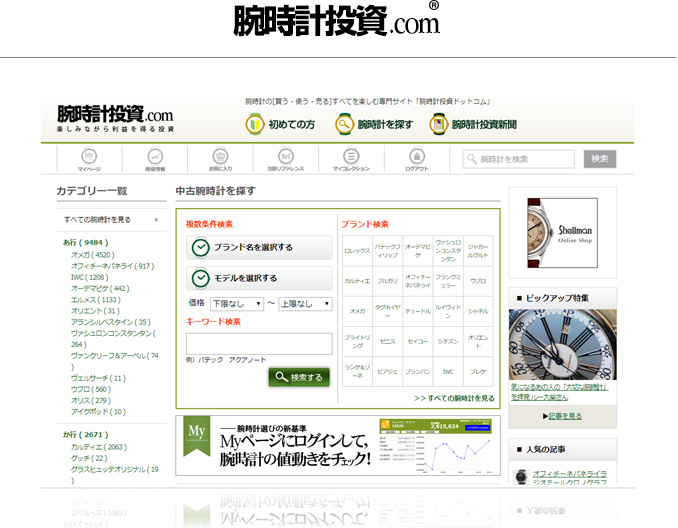The image size is (678, 528).
Task: Click watch thumbnail beside オフィチーネパネライラ article
Action: (x=521, y=477)
